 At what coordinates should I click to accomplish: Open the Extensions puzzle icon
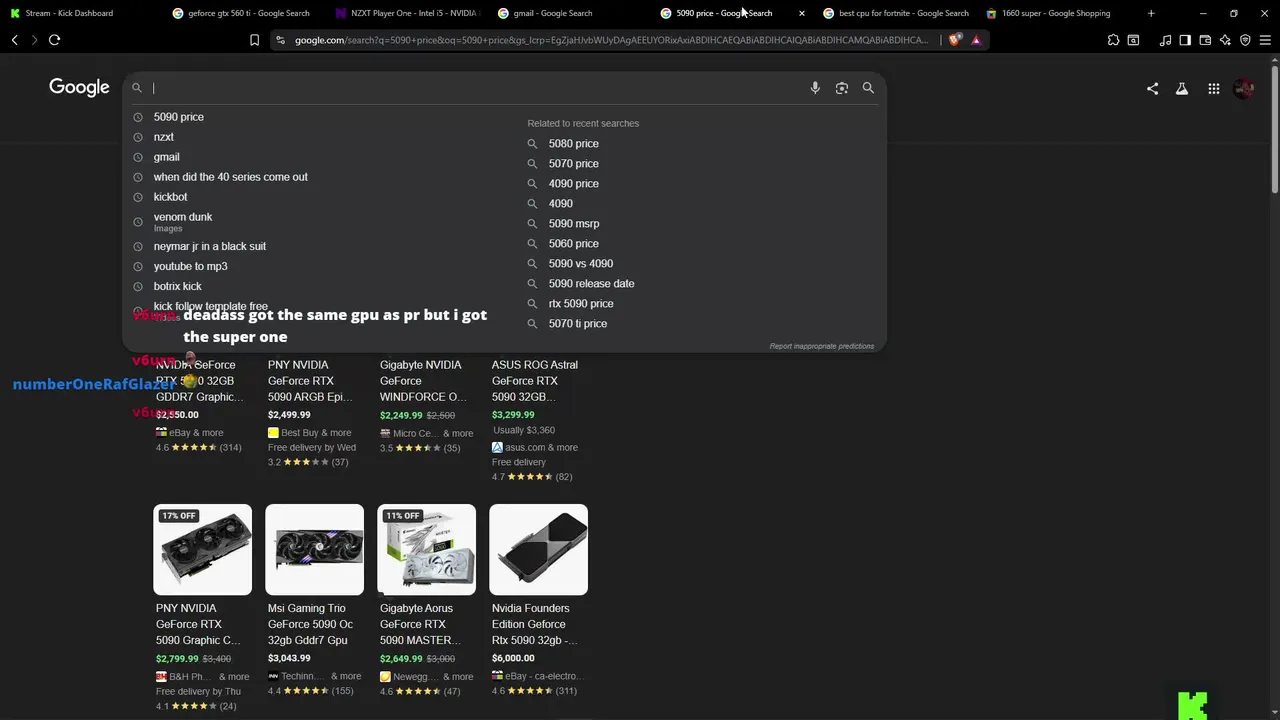[x=1113, y=40]
